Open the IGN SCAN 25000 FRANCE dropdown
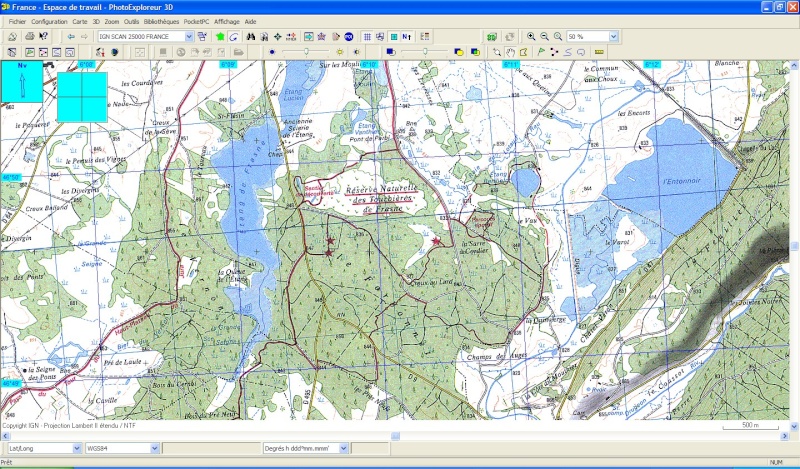Image resolution: width=800 pixels, height=469 pixels. click(x=189, y=37)
